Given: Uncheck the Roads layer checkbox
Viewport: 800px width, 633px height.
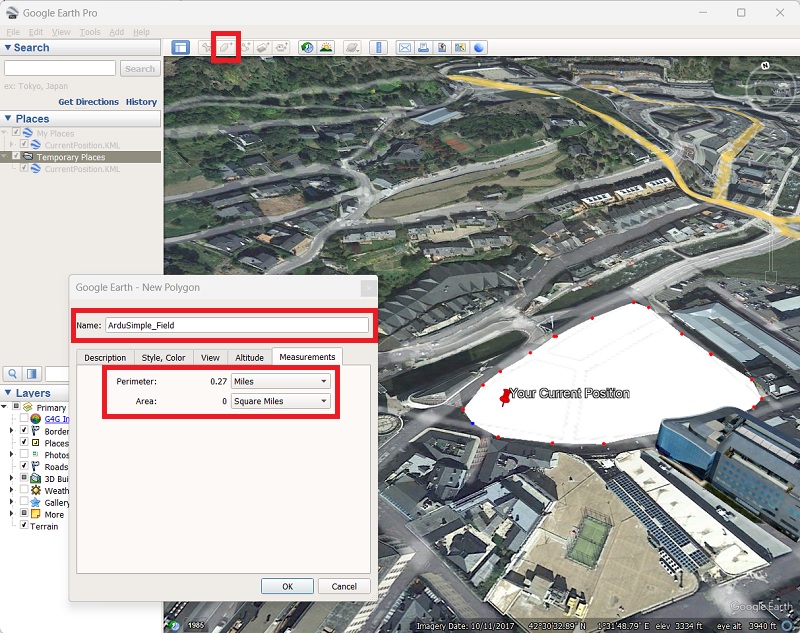Looking at the screenshot, I should click(25, 467).
